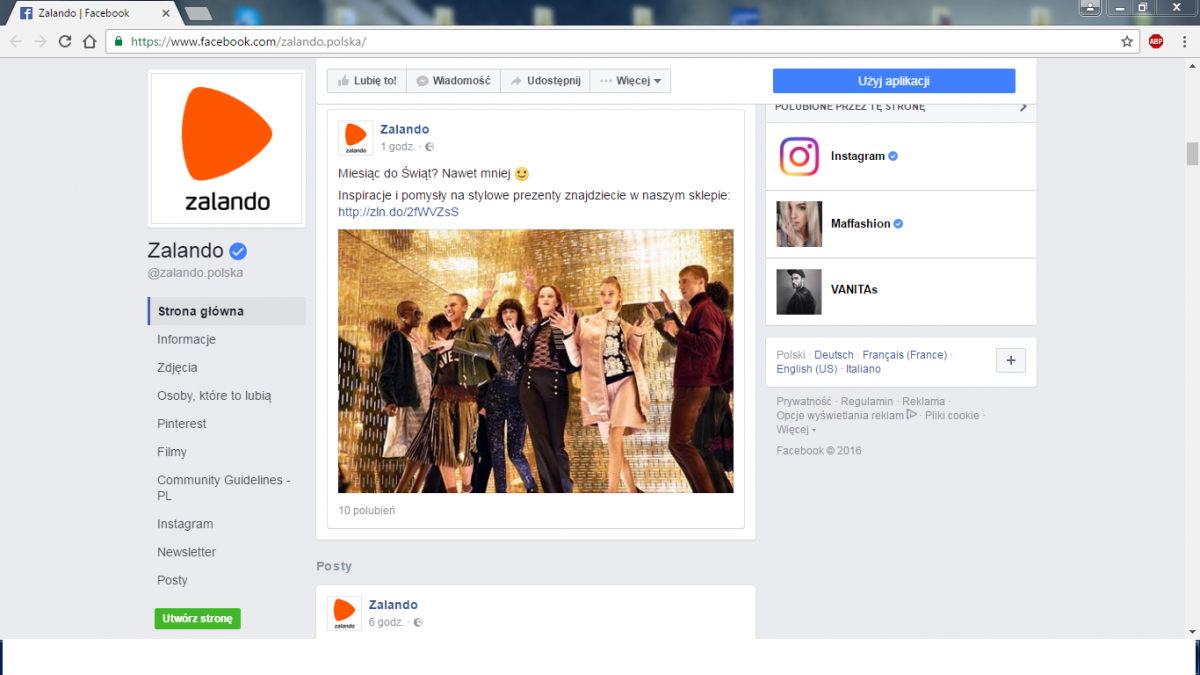
Task: Expand the liked pages chevron arrow
Action: (1023, 107)
